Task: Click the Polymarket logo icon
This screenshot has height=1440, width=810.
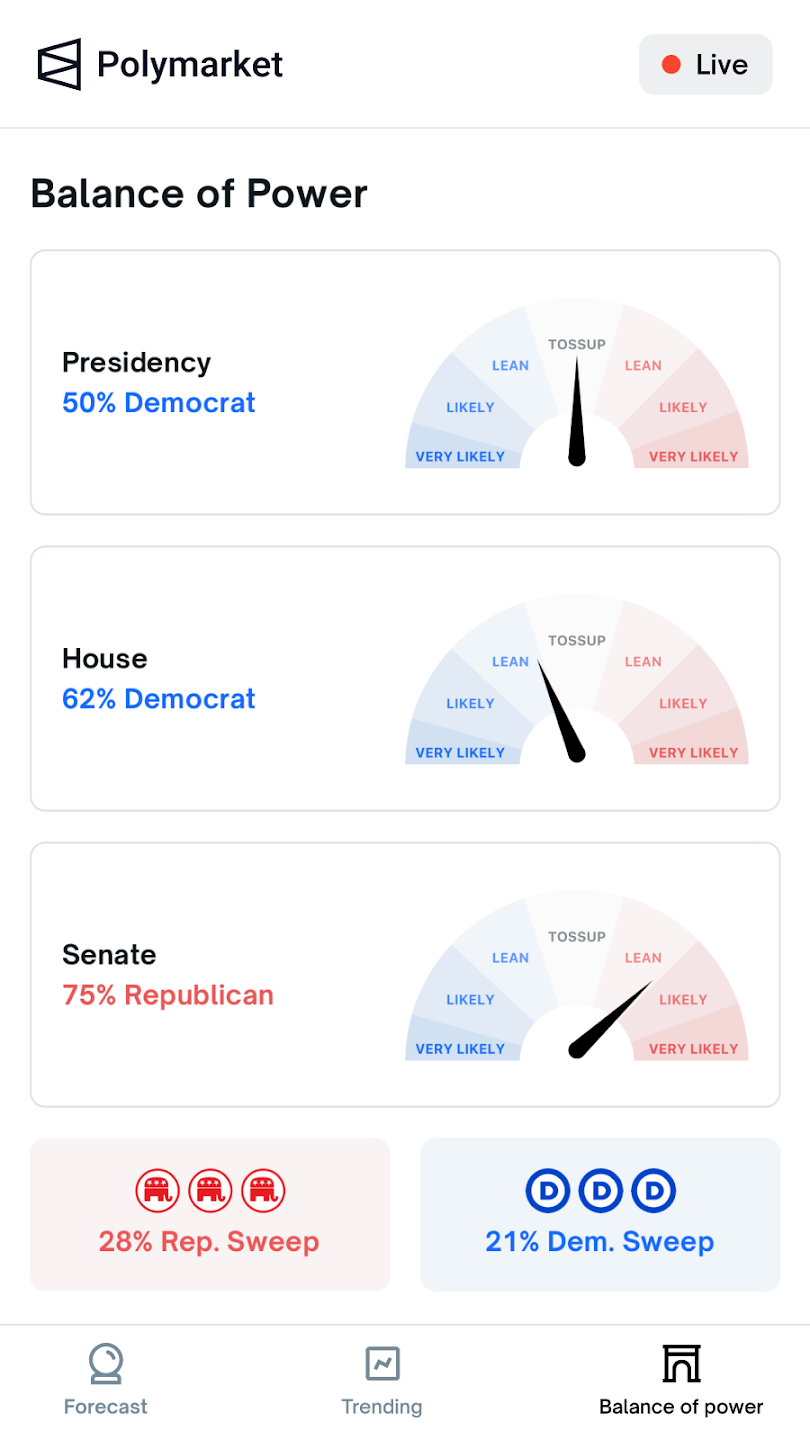Action: click(59, 65)
